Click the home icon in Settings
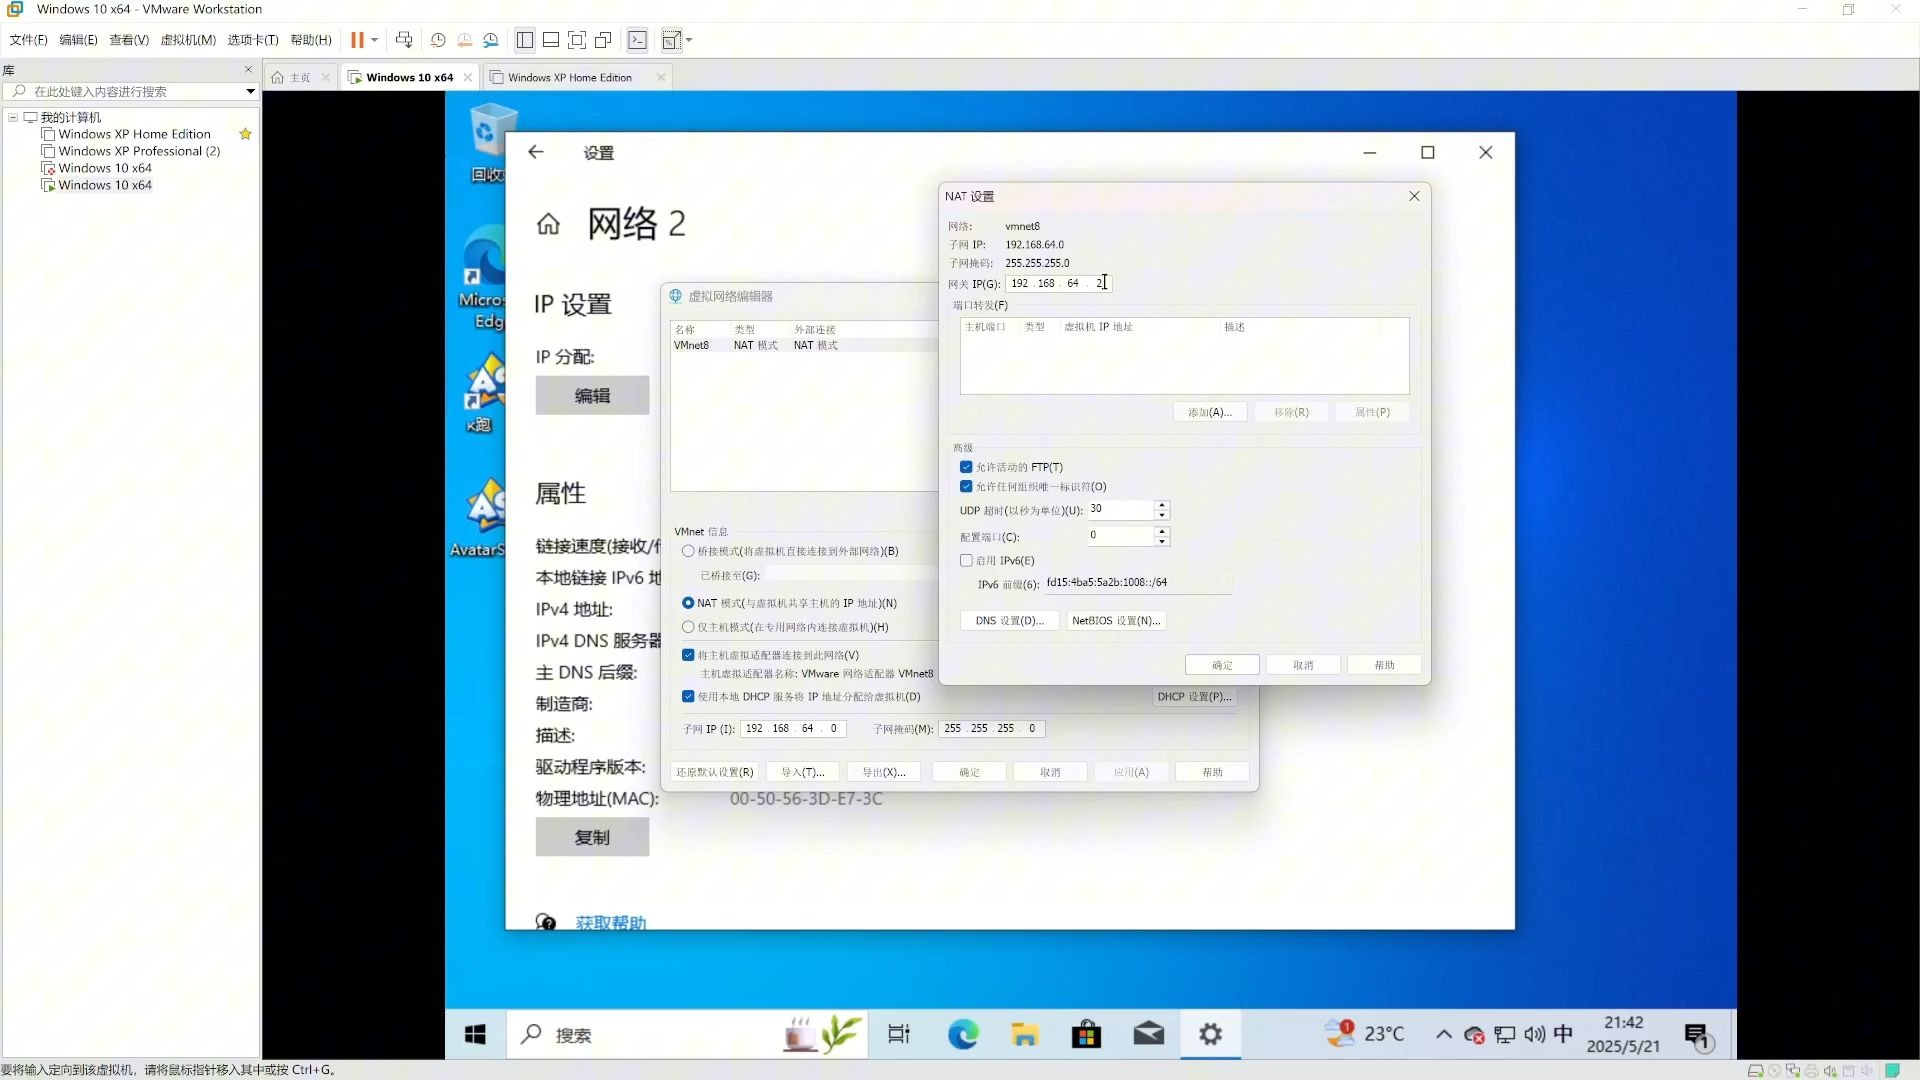1920x1080 pixels. pyautogui.click(x=548, y=224)
